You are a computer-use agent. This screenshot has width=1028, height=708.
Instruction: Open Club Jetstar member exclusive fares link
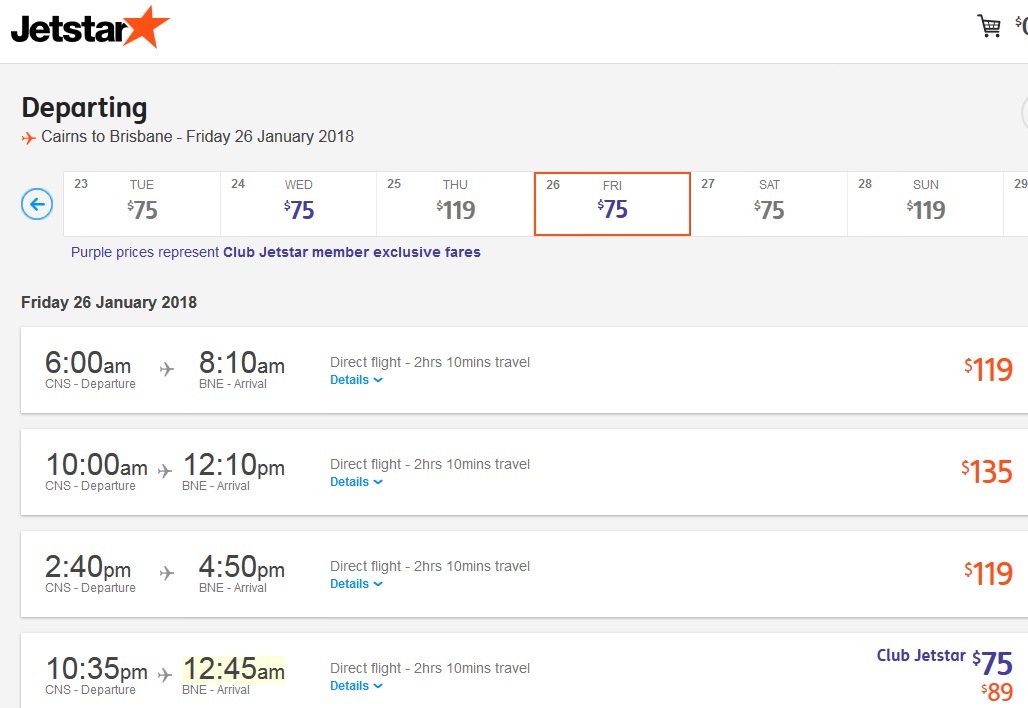tap(351, 252)
